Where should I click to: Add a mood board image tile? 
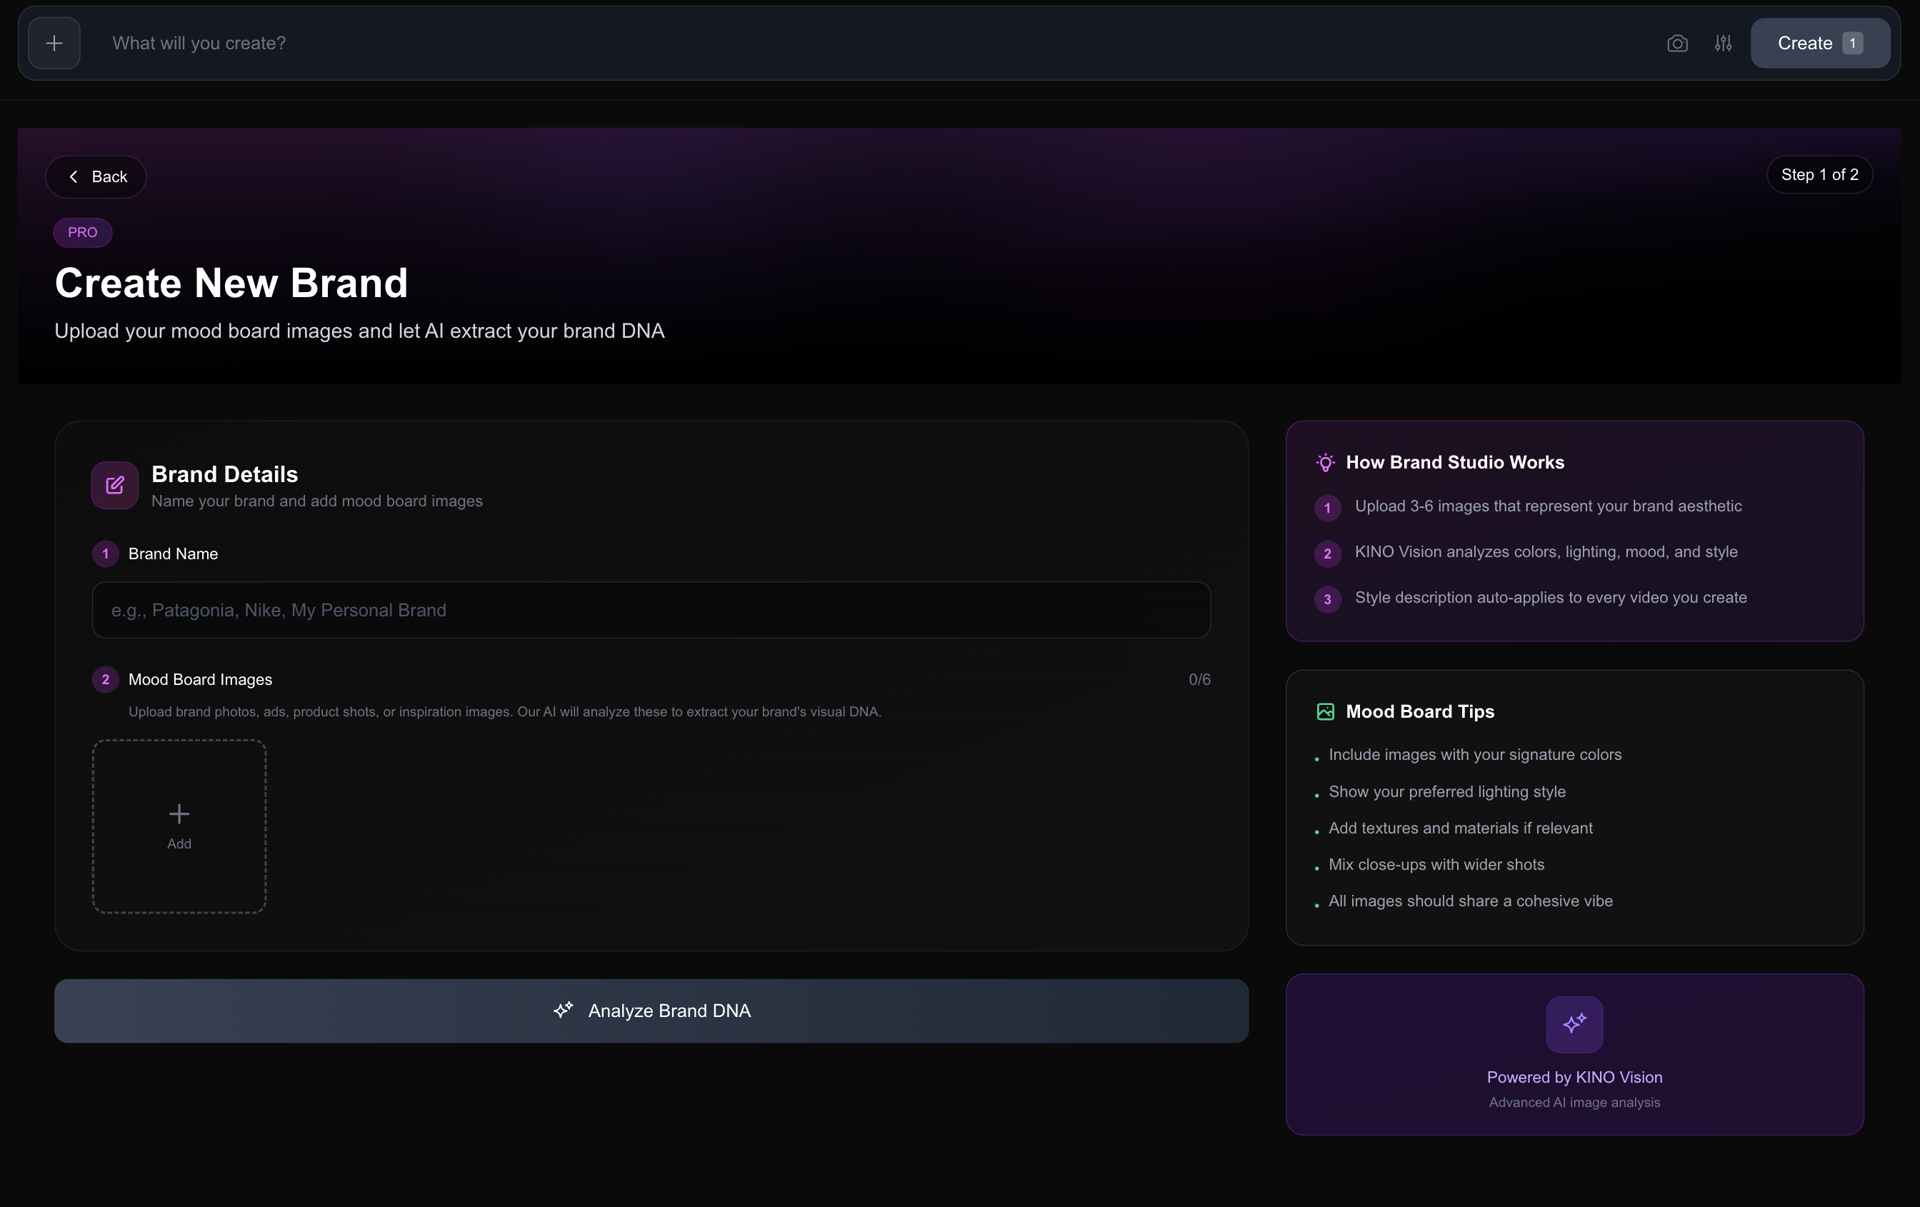tap(179, 826)
